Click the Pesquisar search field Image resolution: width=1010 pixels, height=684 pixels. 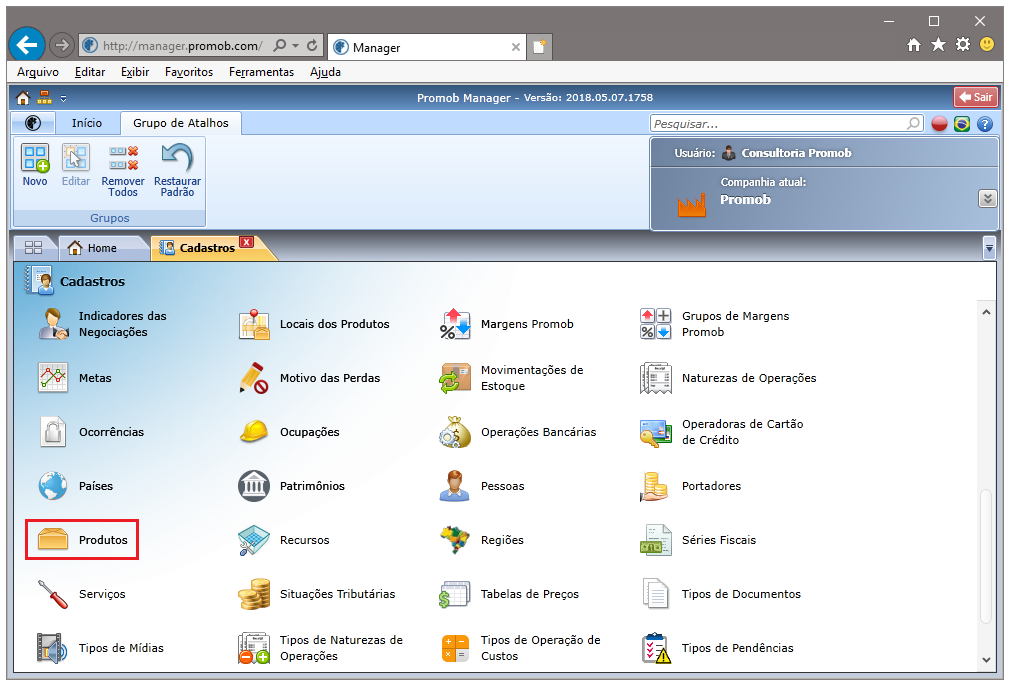(x=786, y=124)
